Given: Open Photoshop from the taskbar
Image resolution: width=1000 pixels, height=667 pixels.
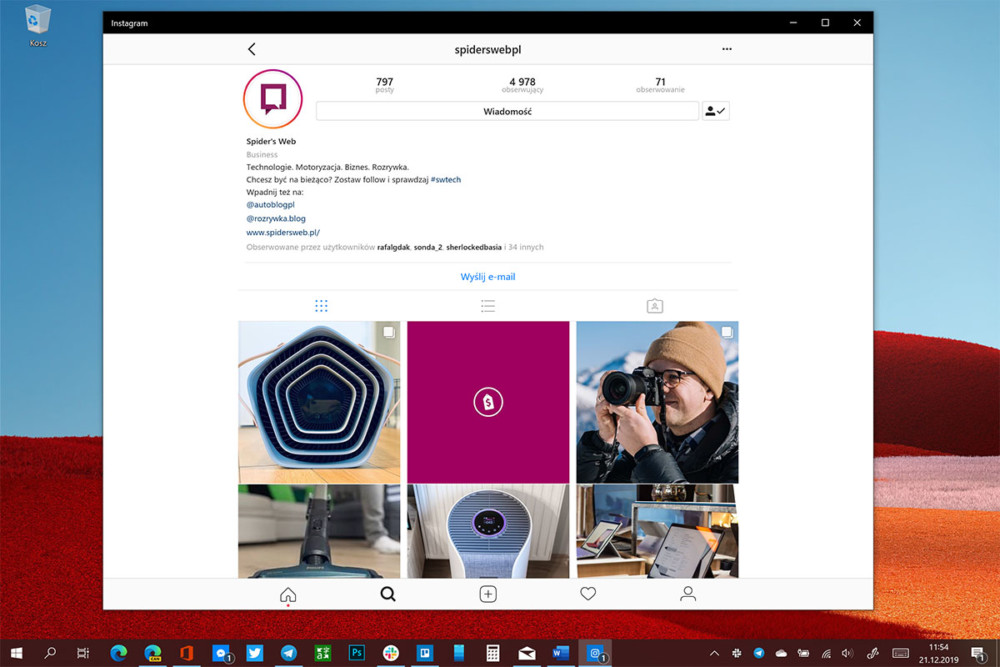Looking at the screenshot, I should coord(357,653).
